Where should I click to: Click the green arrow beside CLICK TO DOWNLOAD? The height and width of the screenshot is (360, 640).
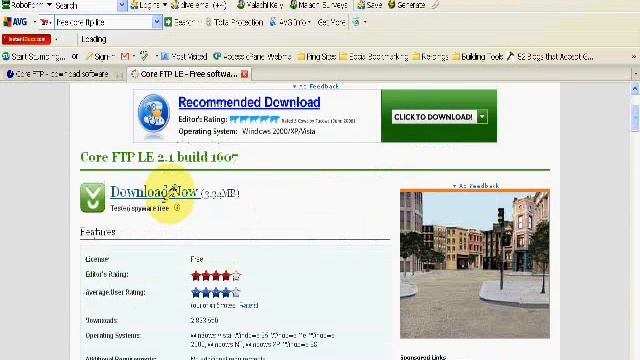click(482, 117)
